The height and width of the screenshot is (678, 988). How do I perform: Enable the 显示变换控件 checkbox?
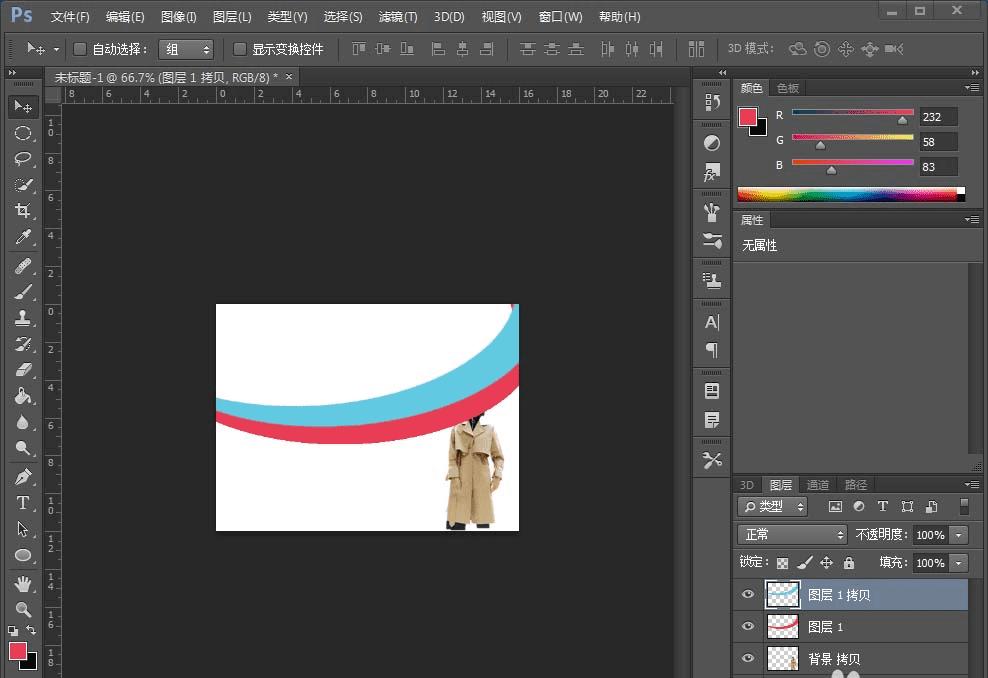240,49
